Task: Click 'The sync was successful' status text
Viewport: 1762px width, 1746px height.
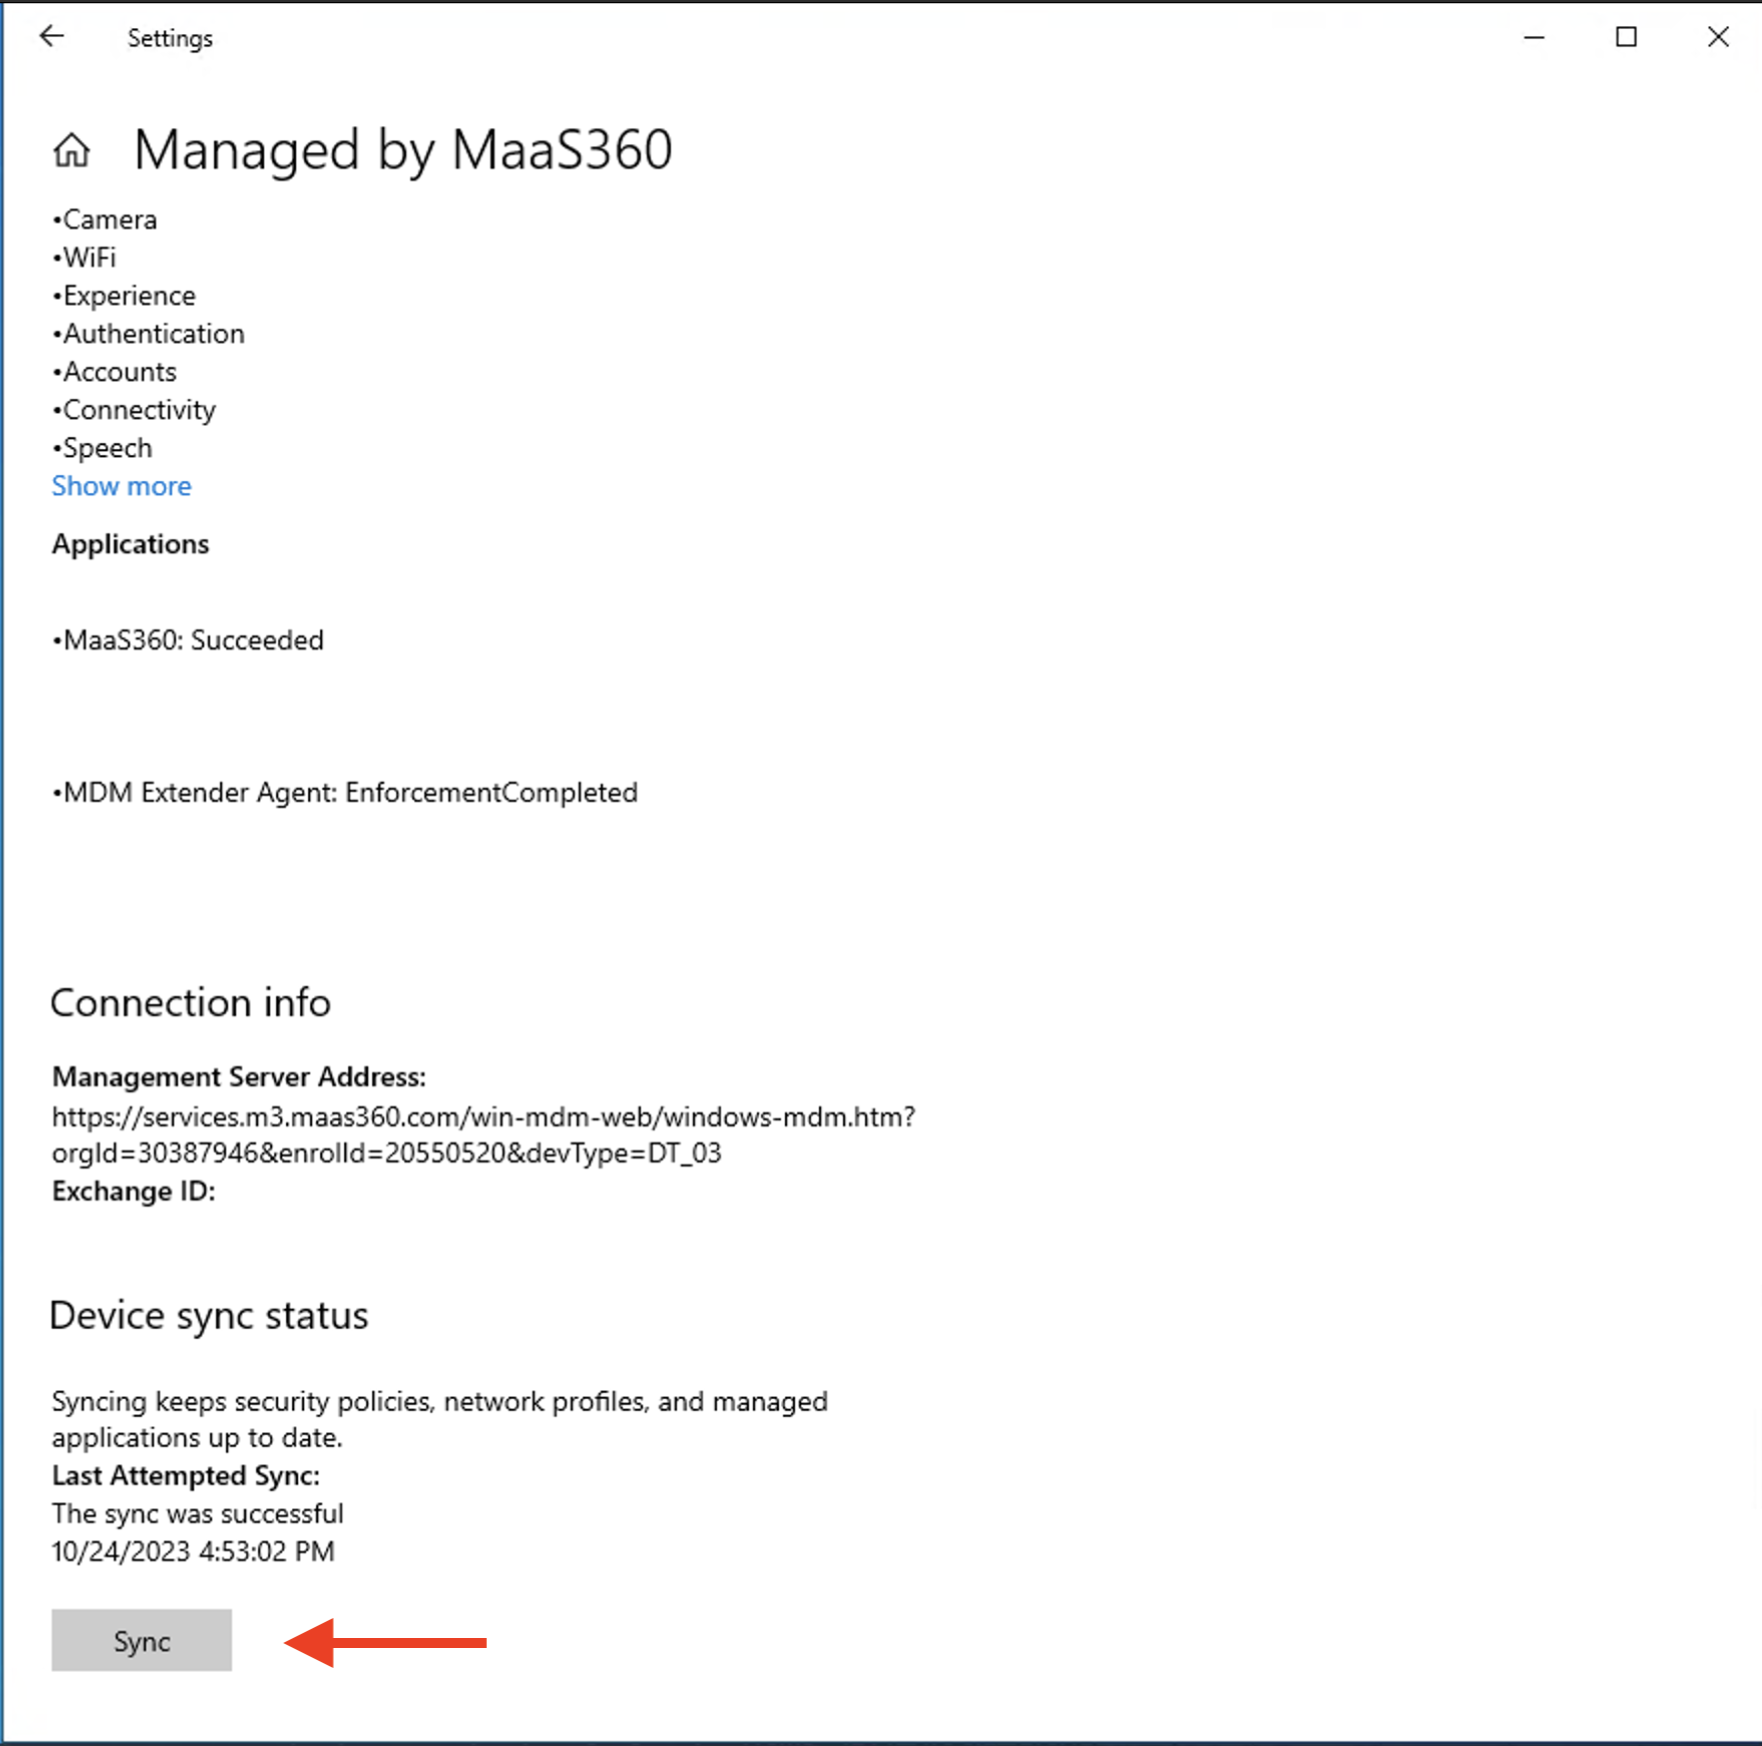Action: pyautogui.click(x=198, y=1514)
